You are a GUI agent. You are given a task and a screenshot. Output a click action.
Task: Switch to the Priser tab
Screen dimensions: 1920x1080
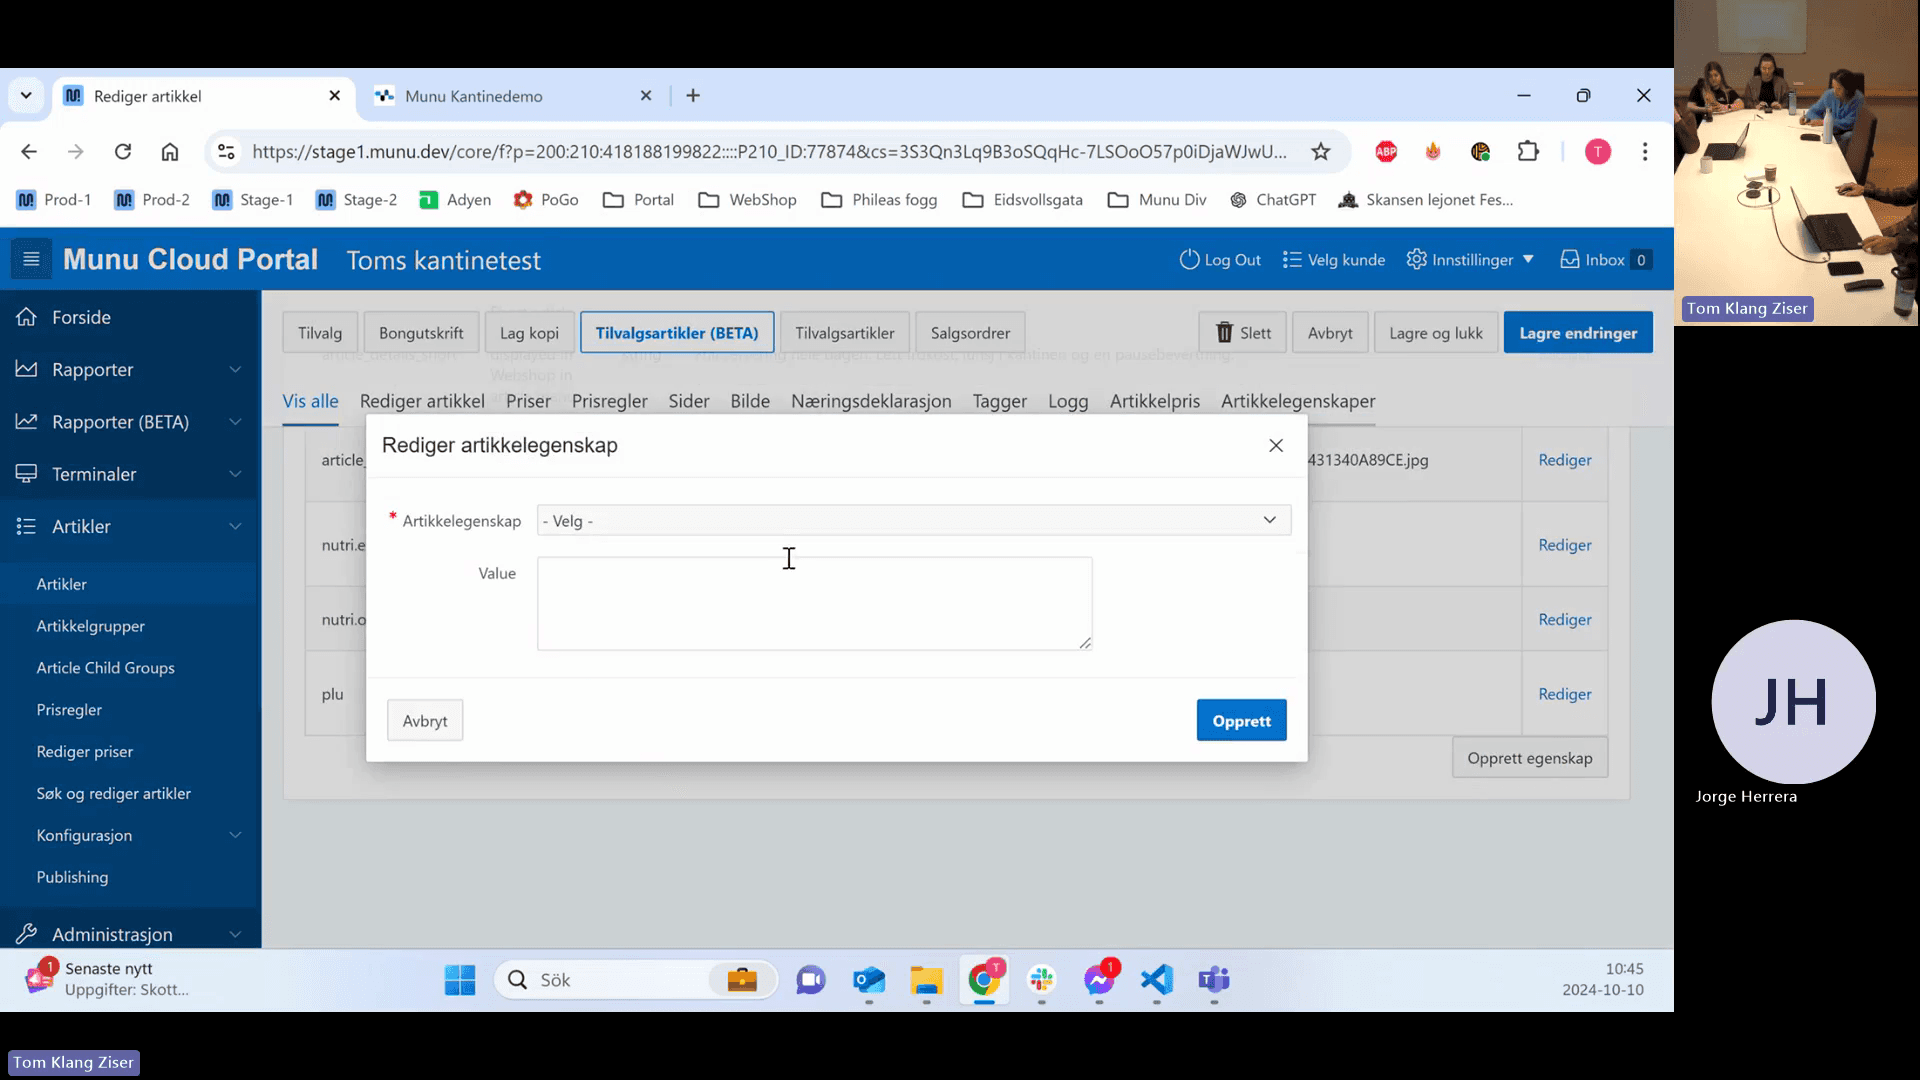[528, 401]
